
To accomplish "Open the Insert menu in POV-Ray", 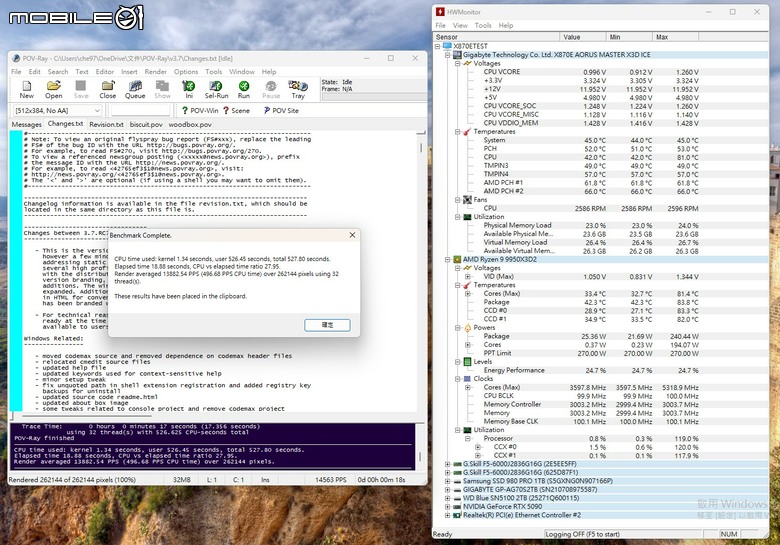I will [x=129, y=72].
